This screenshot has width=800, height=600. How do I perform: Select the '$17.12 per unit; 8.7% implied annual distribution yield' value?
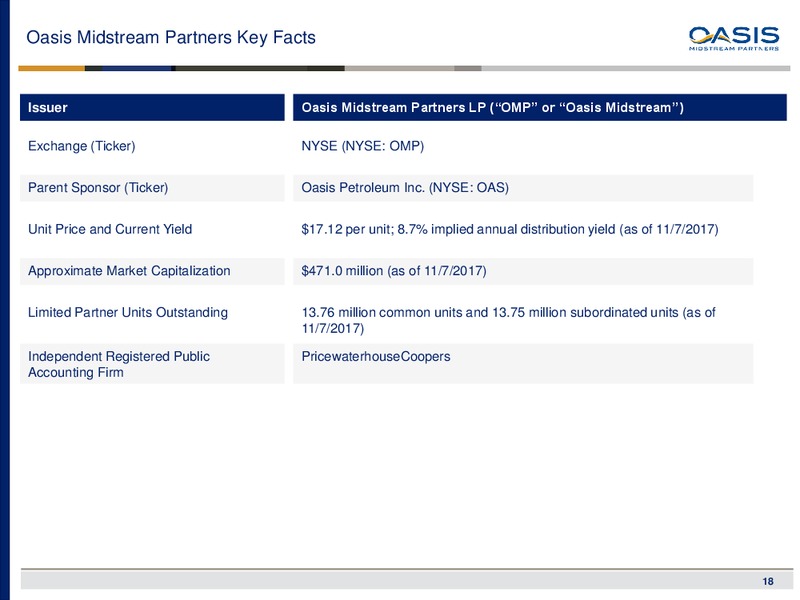point(458,229)
